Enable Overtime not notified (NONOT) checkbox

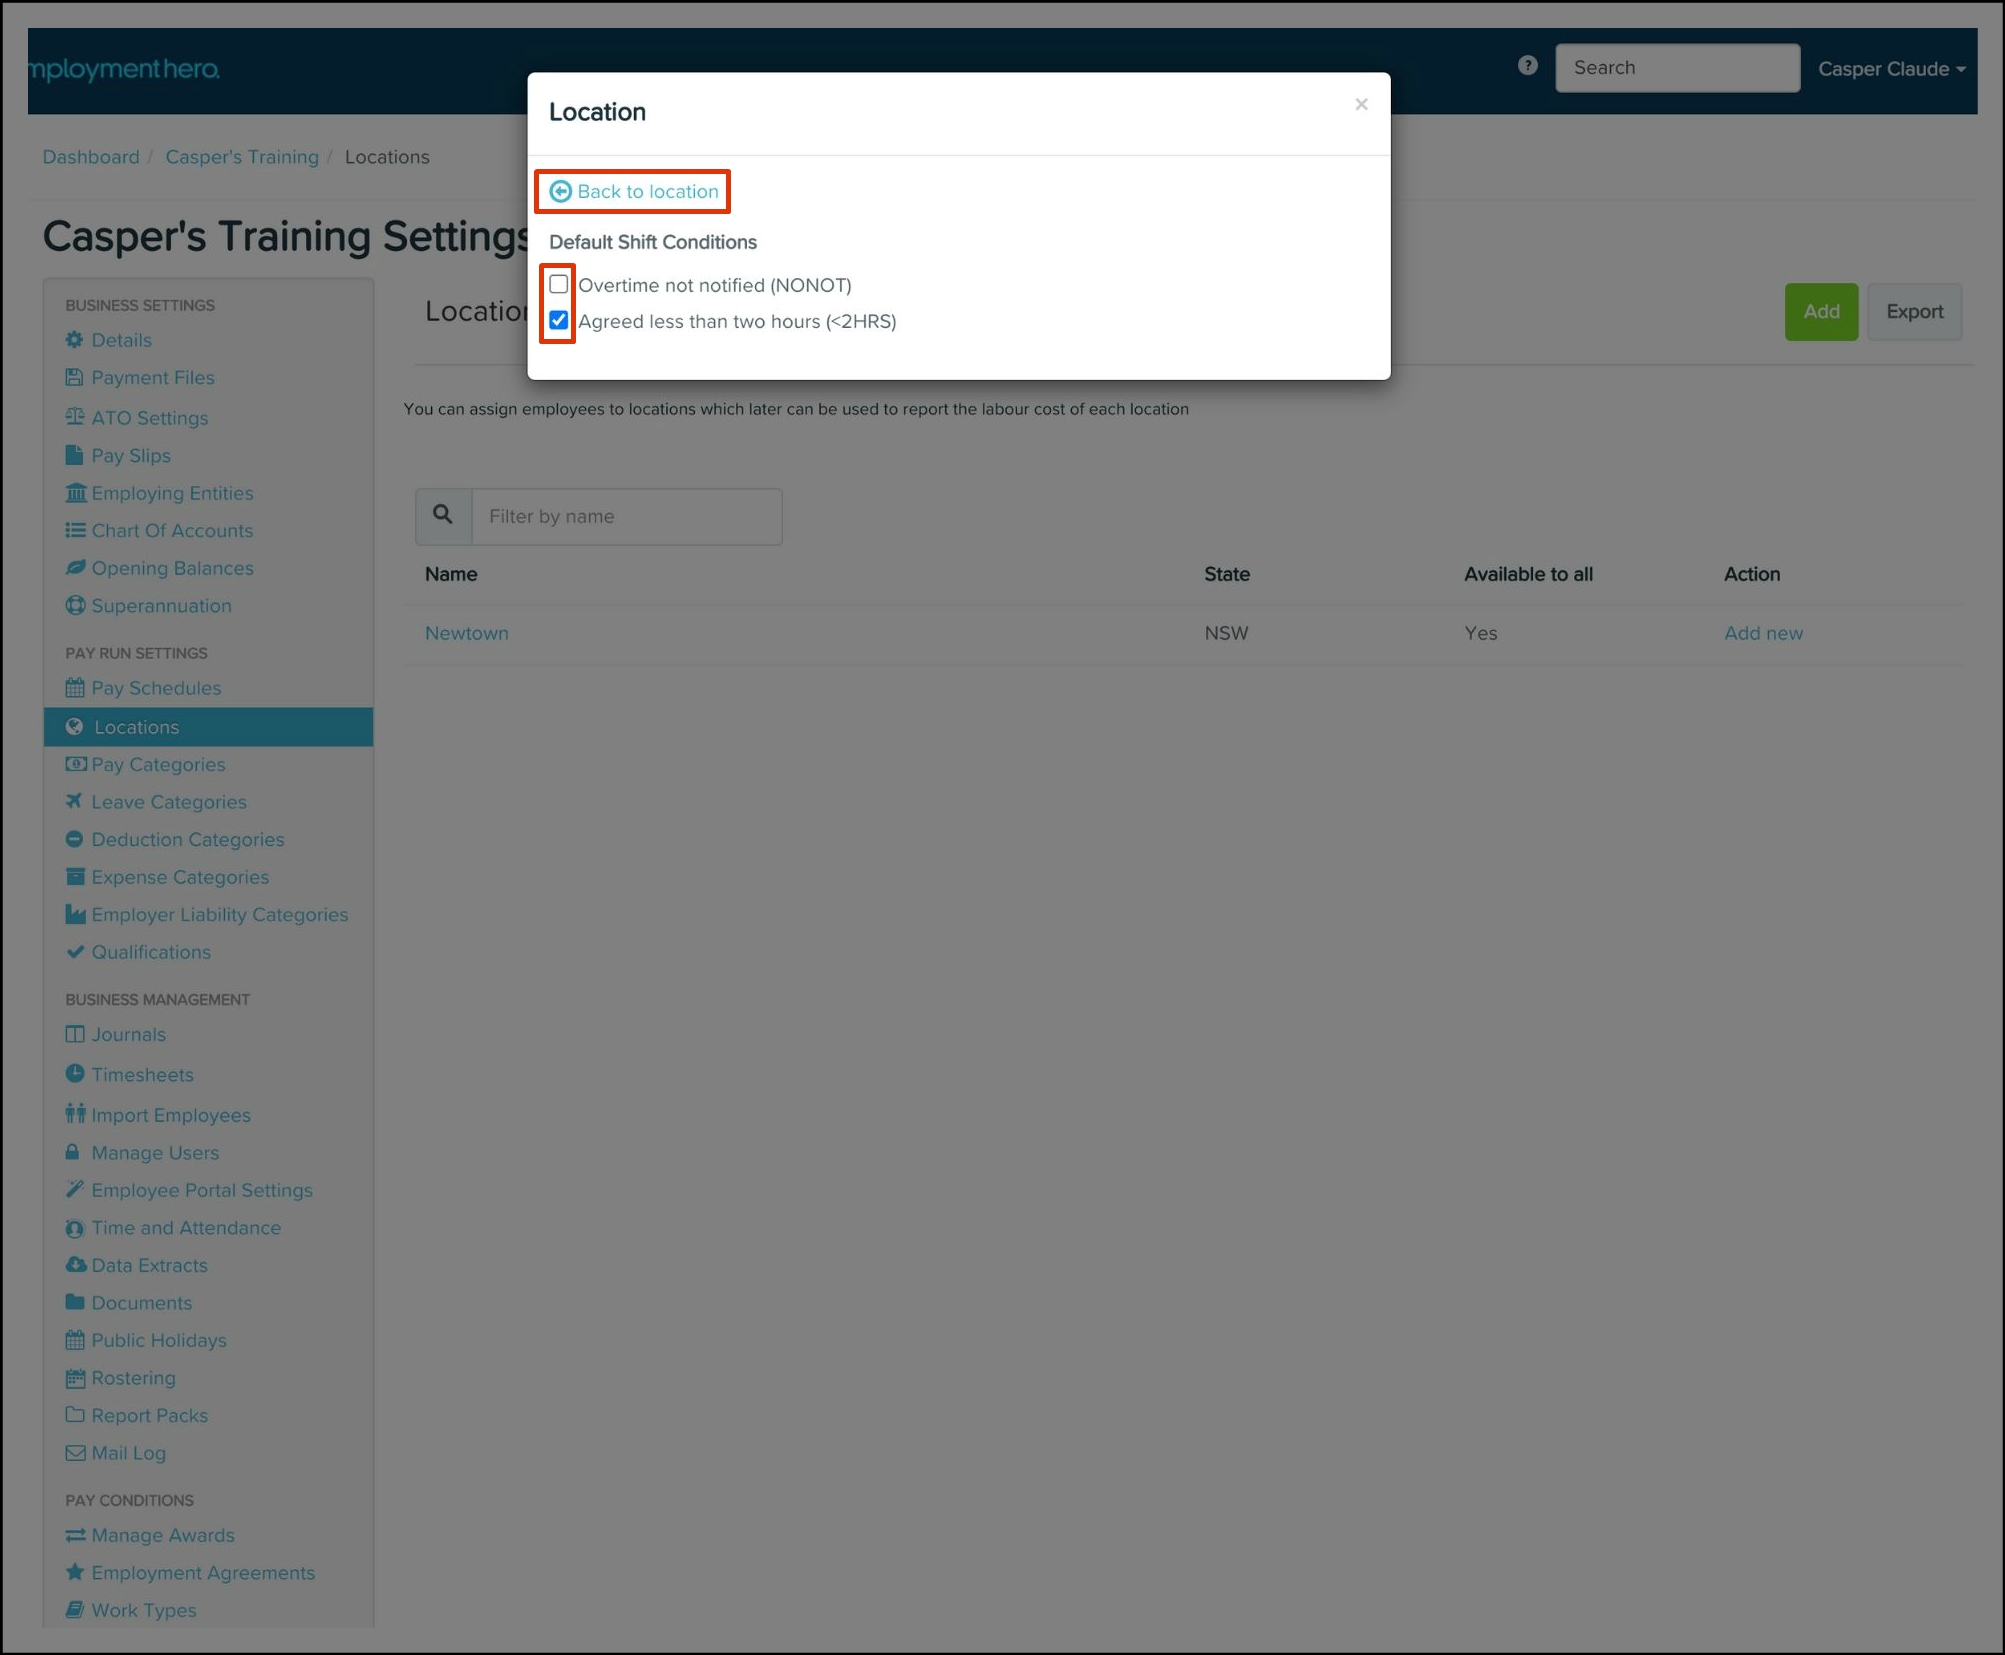(x=559, y=284)
